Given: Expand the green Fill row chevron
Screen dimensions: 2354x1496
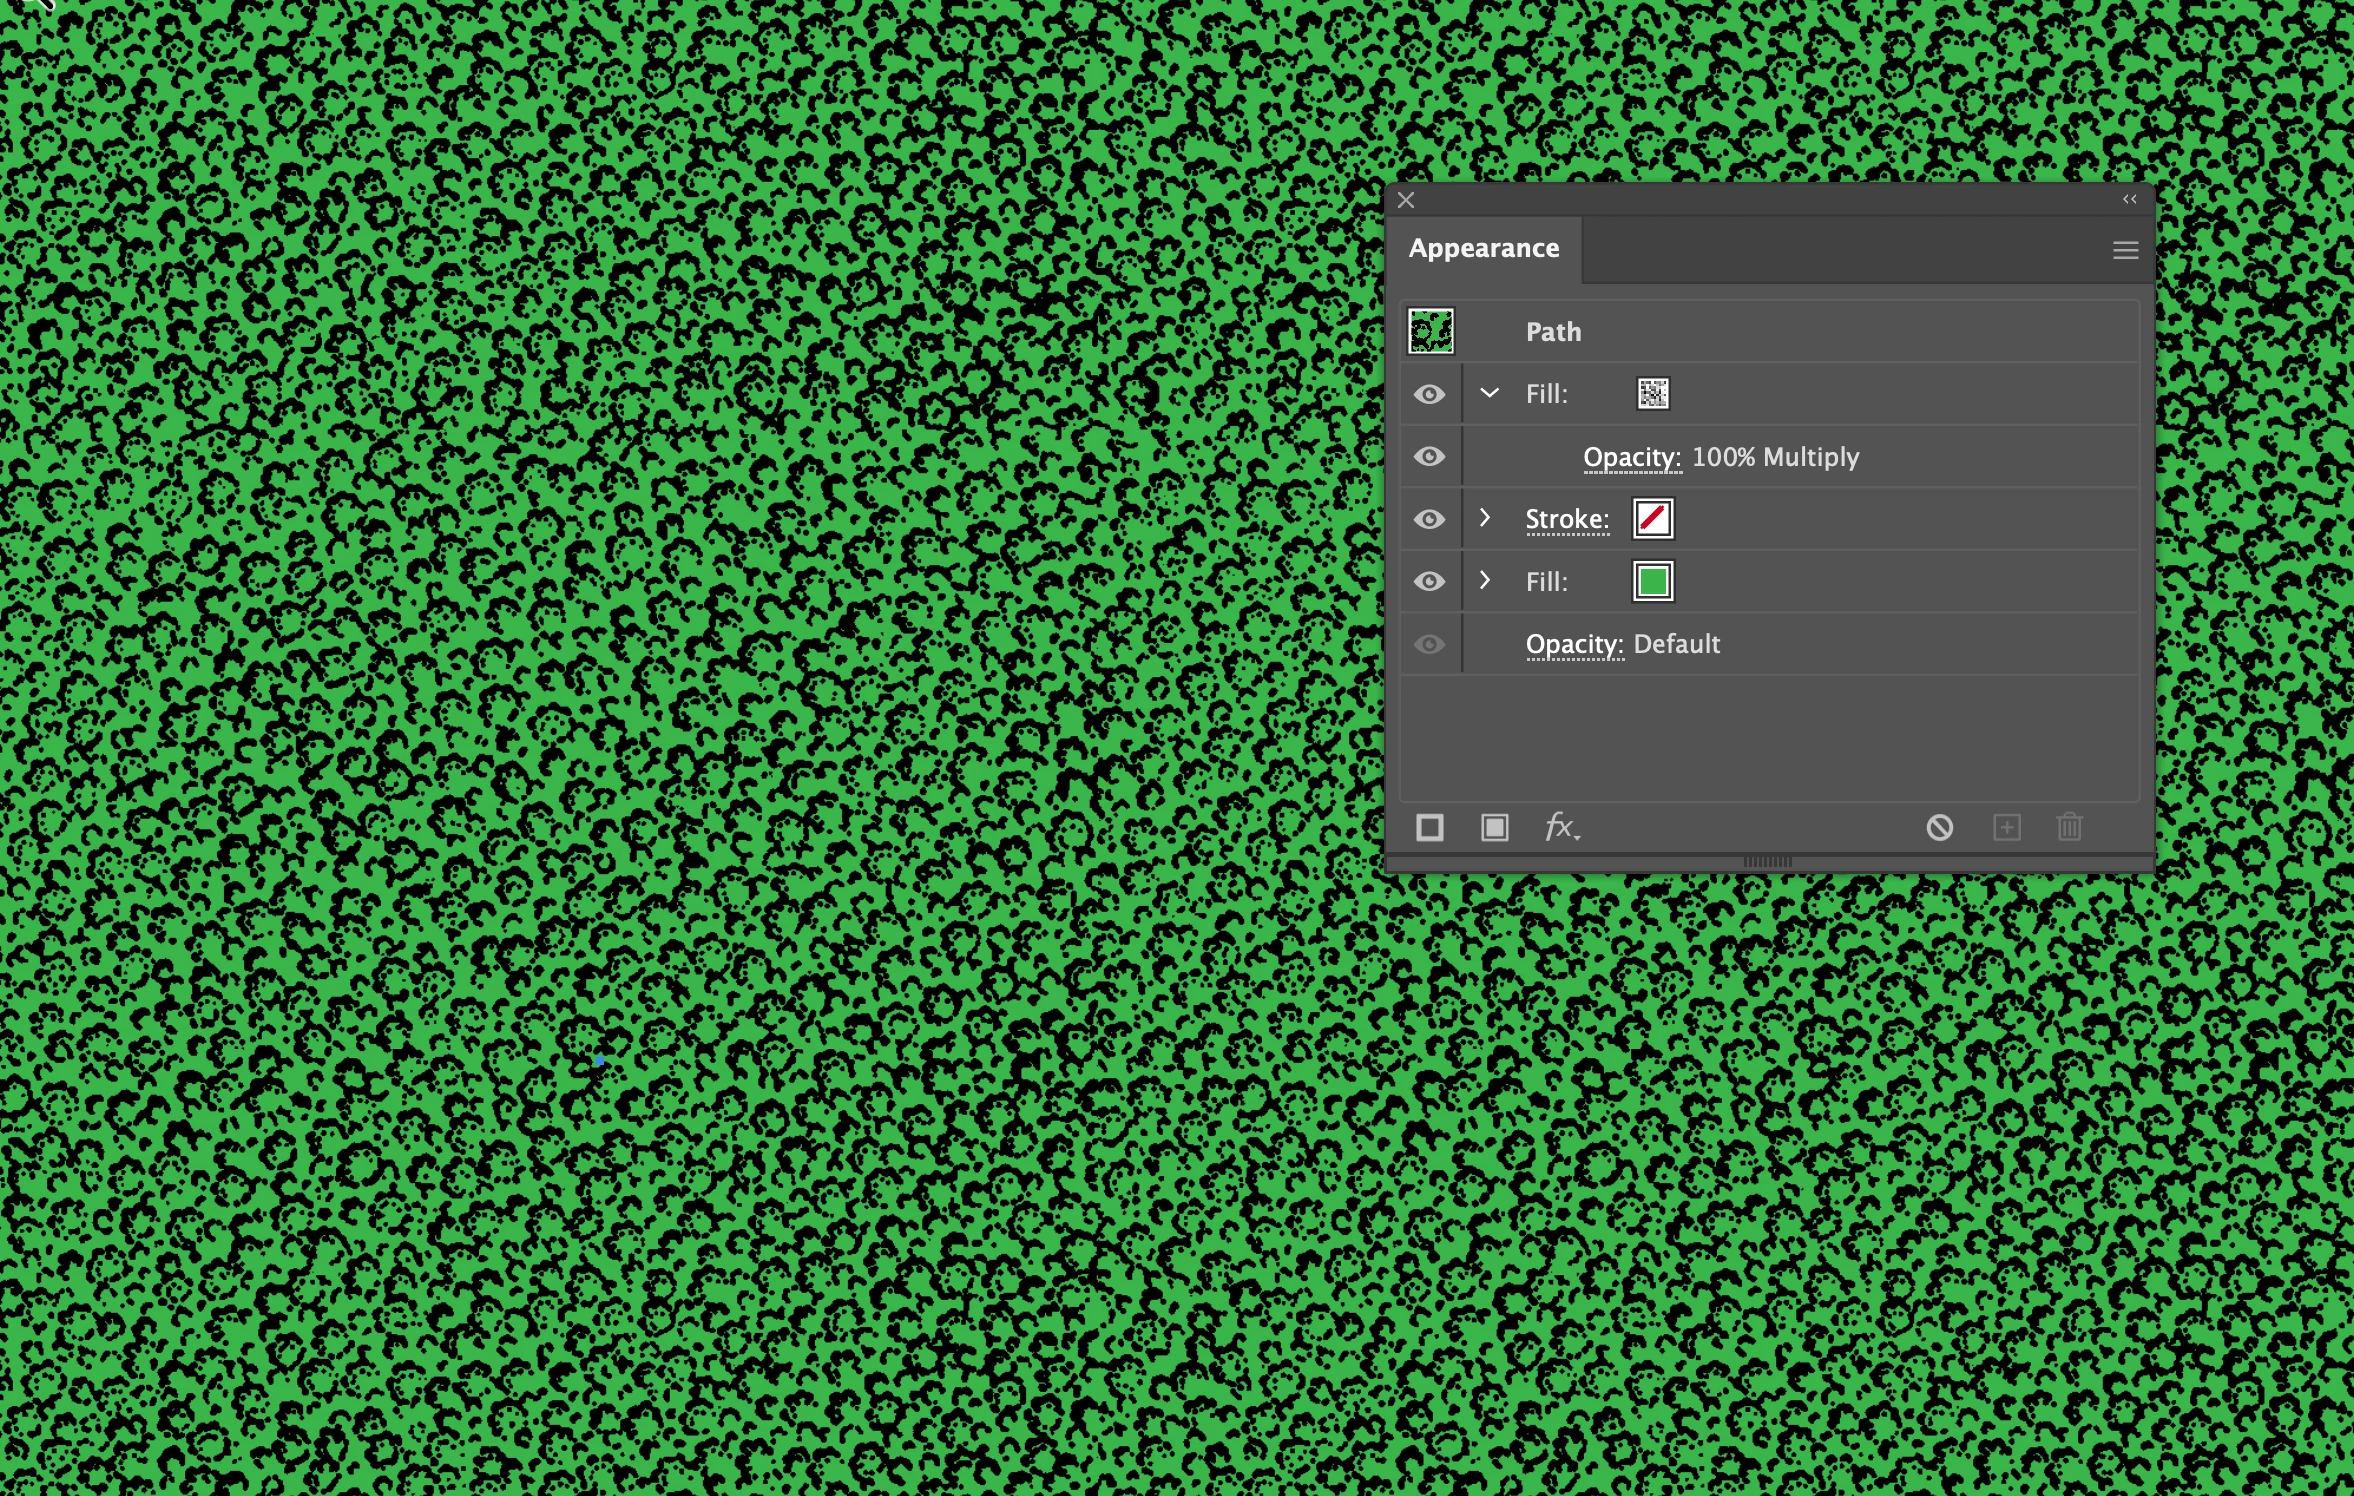Looking at the screenshot, I should 1485,581.
